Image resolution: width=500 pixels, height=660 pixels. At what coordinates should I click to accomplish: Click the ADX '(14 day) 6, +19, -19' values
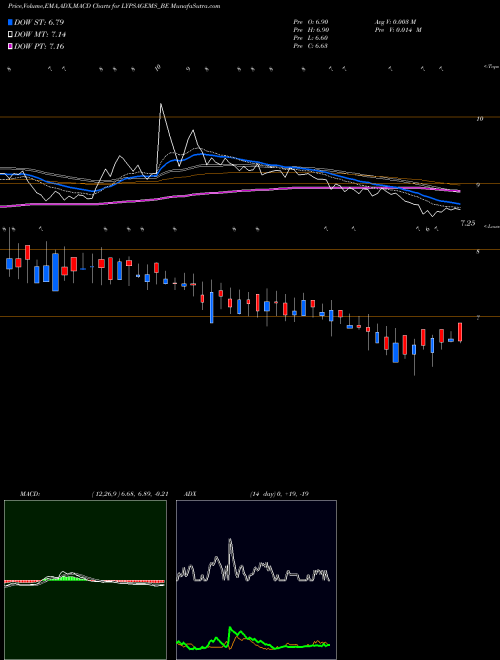279,494
